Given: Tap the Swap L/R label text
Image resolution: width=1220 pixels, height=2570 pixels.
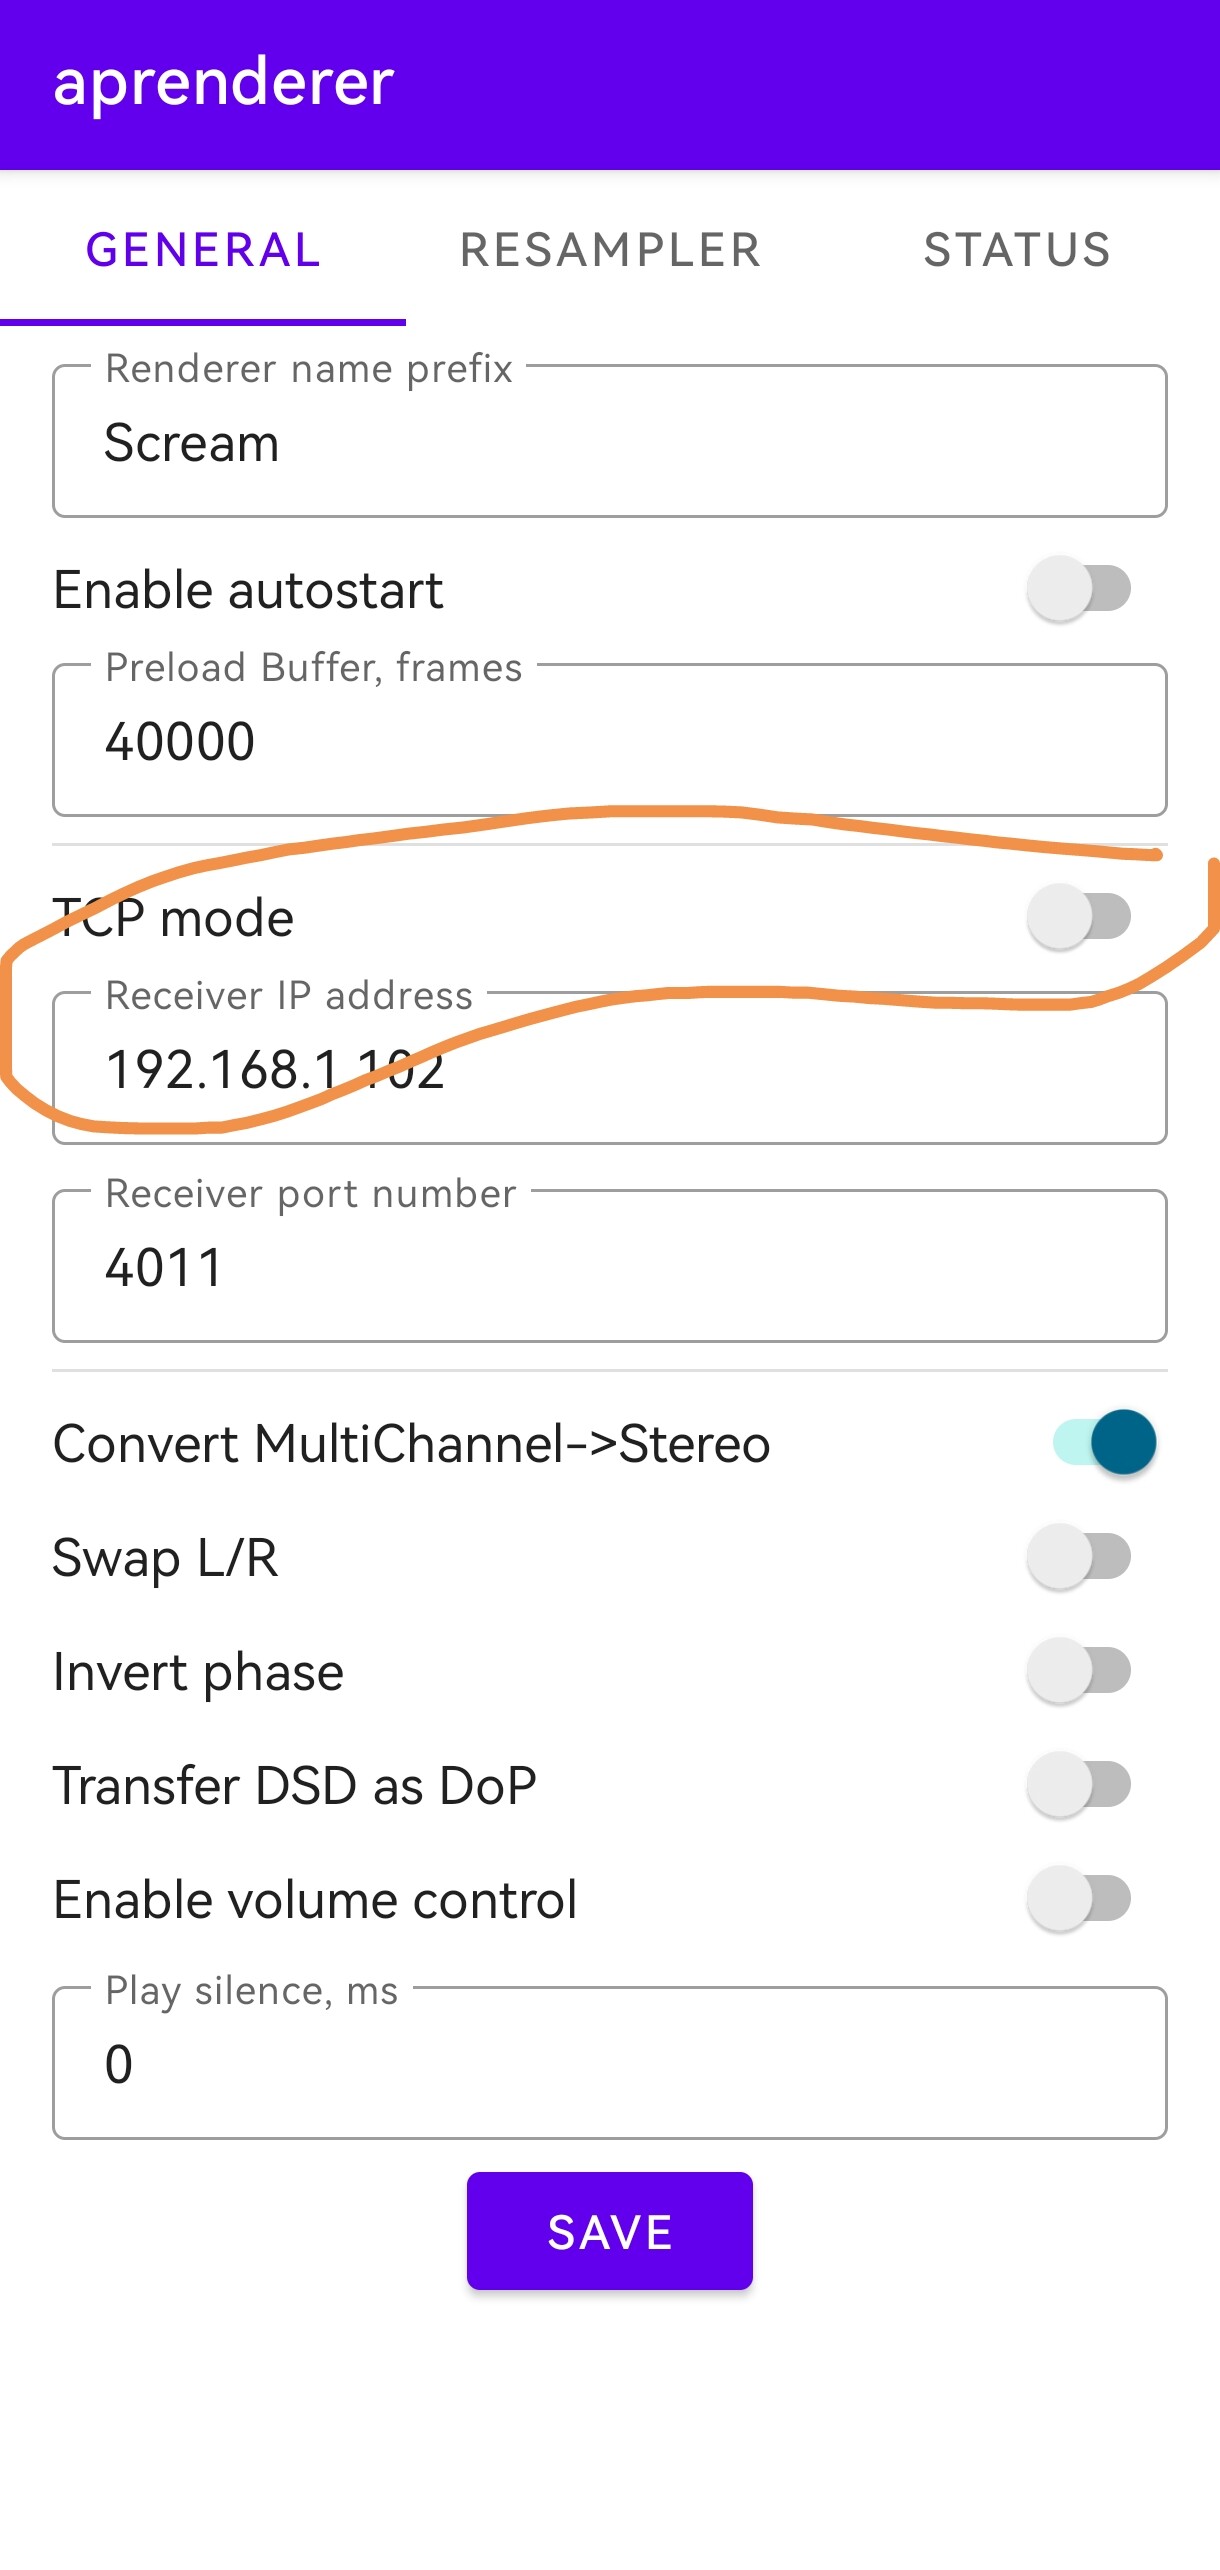Looking at the screenshot, I should [165, 1557].
